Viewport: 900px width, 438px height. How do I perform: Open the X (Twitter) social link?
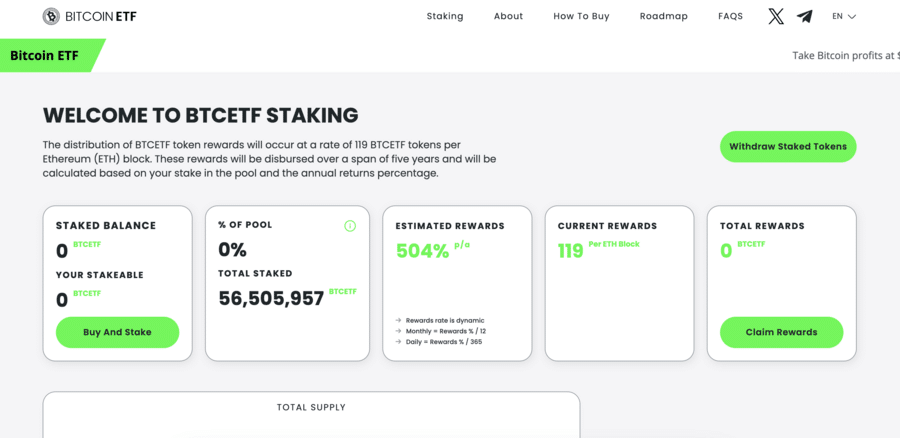pos(776,17)
